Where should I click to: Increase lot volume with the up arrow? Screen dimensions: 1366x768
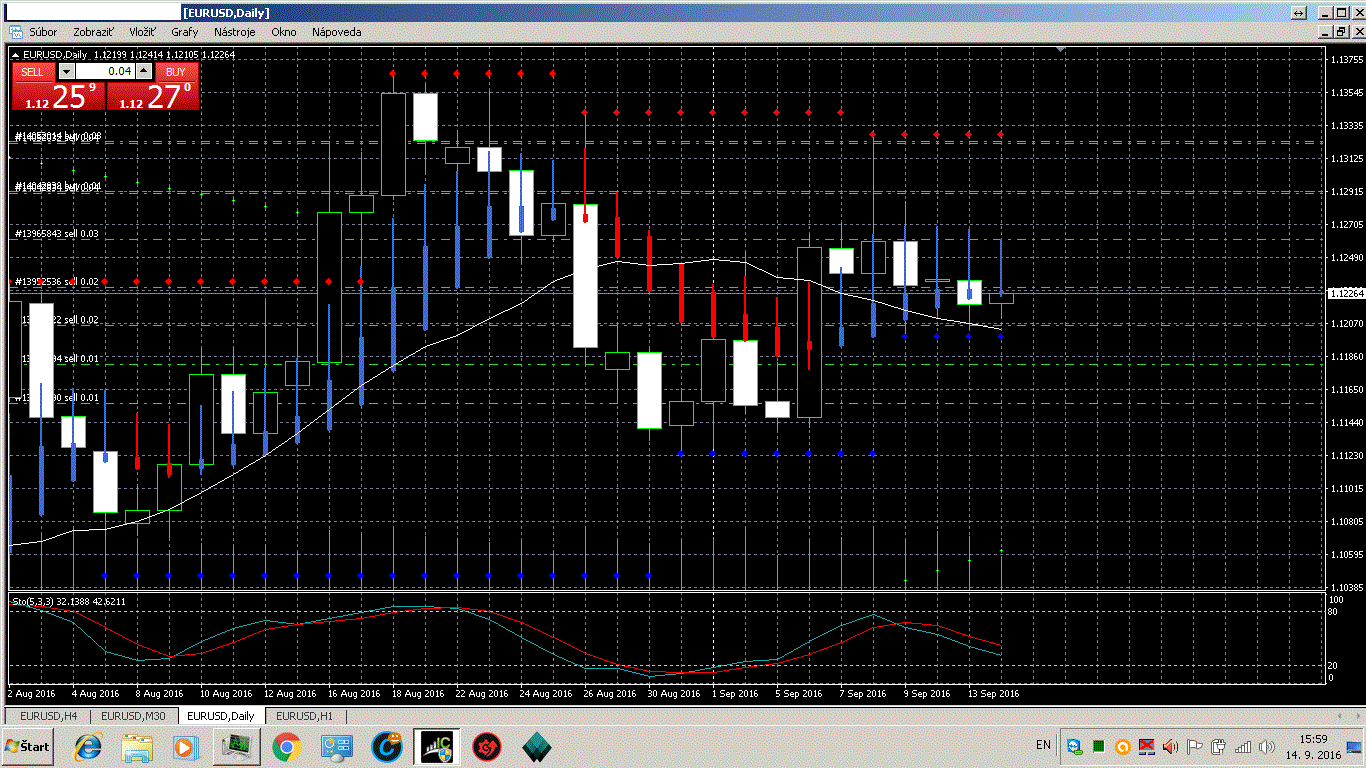(x=144, y=71)
